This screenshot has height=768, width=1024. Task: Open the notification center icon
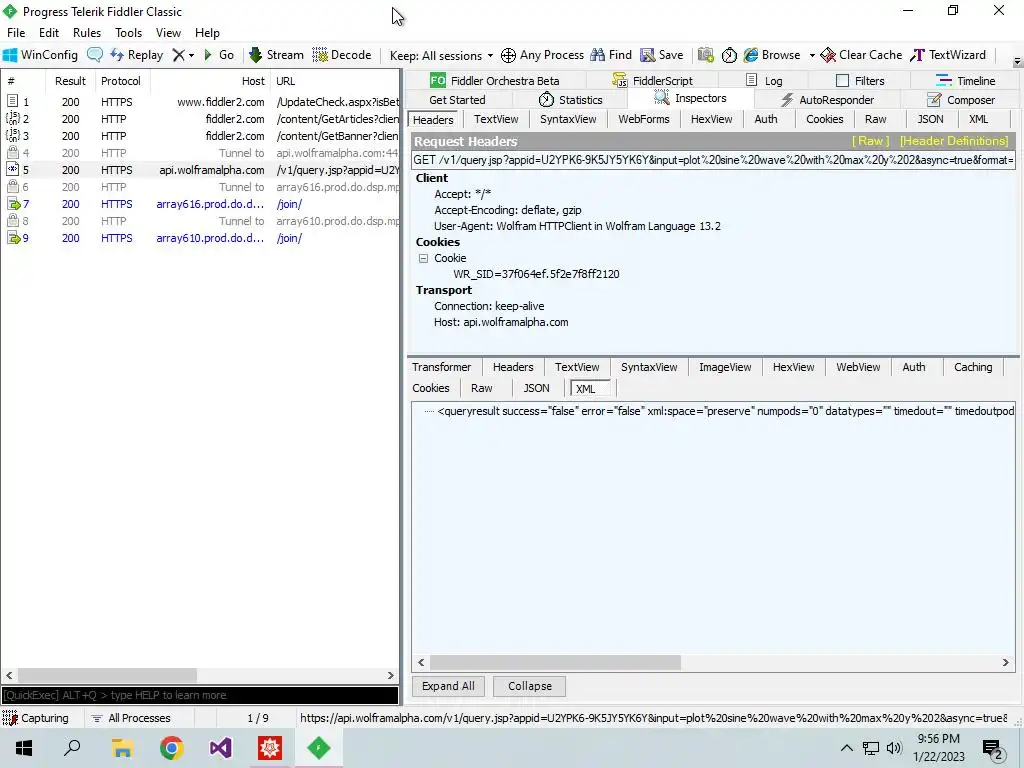(x=992, y=748)
